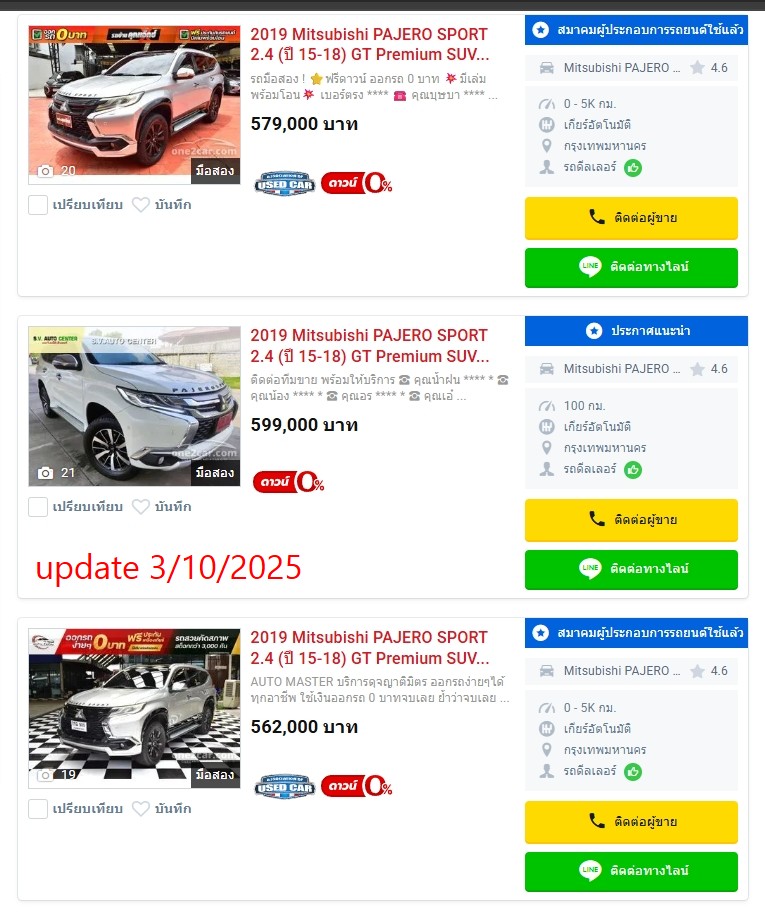This screenshot has width=765, height=915.
Task: Click the 0% down payment badge in second listing
Action: pos(288,482)
